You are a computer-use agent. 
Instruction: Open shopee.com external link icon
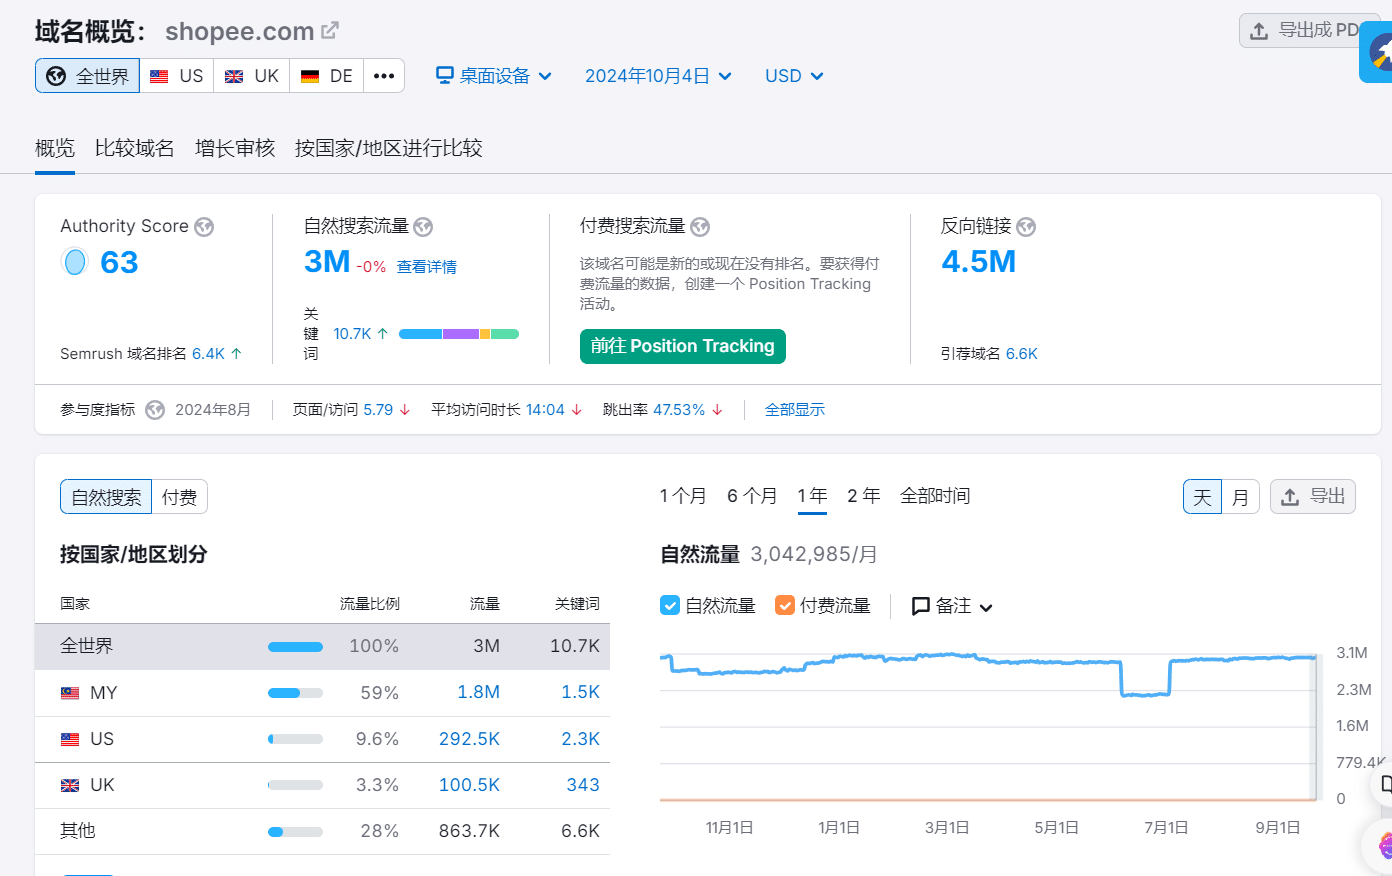[330, 31]
